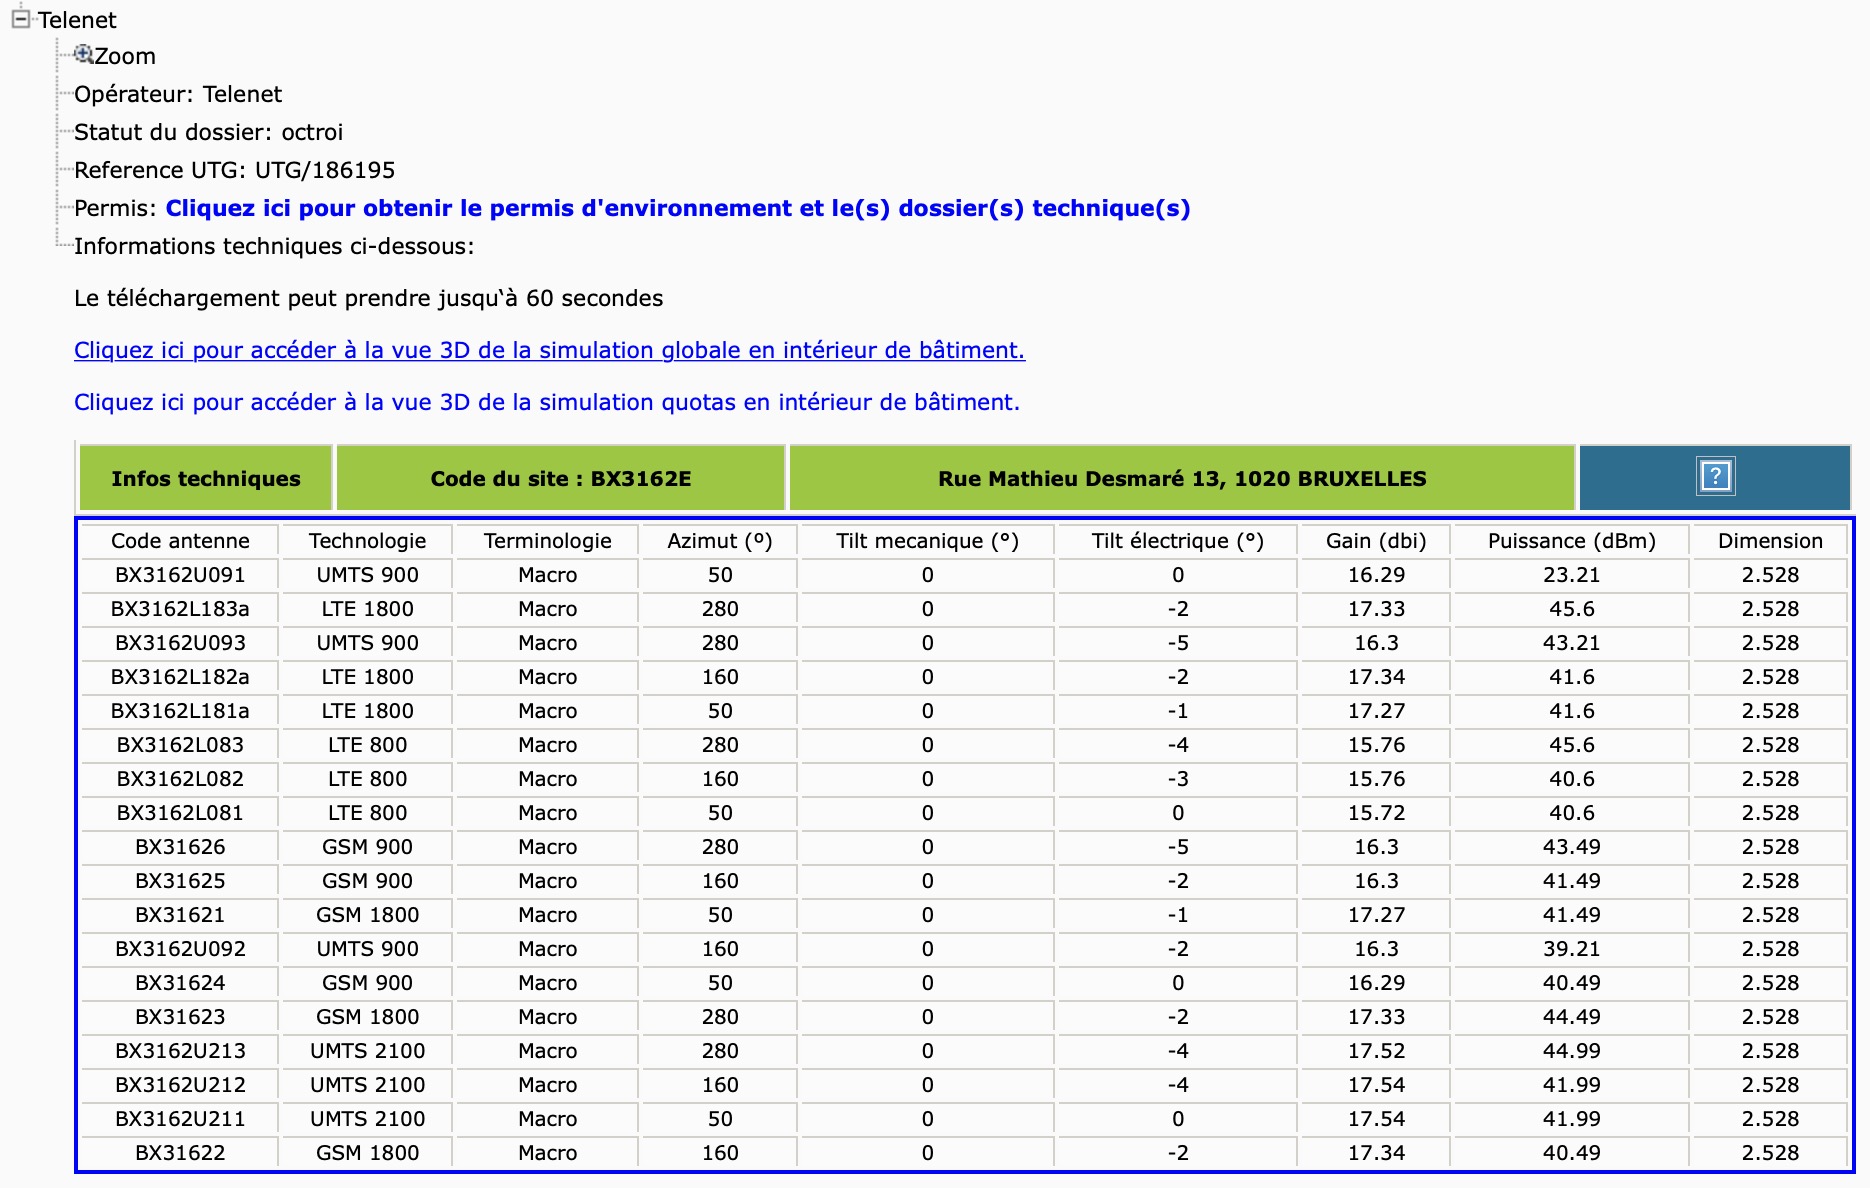The width and height of the screenshot is (1870, 1188).
Task: Select antenna code BX3162U092
Action: [x=180, y=949]
